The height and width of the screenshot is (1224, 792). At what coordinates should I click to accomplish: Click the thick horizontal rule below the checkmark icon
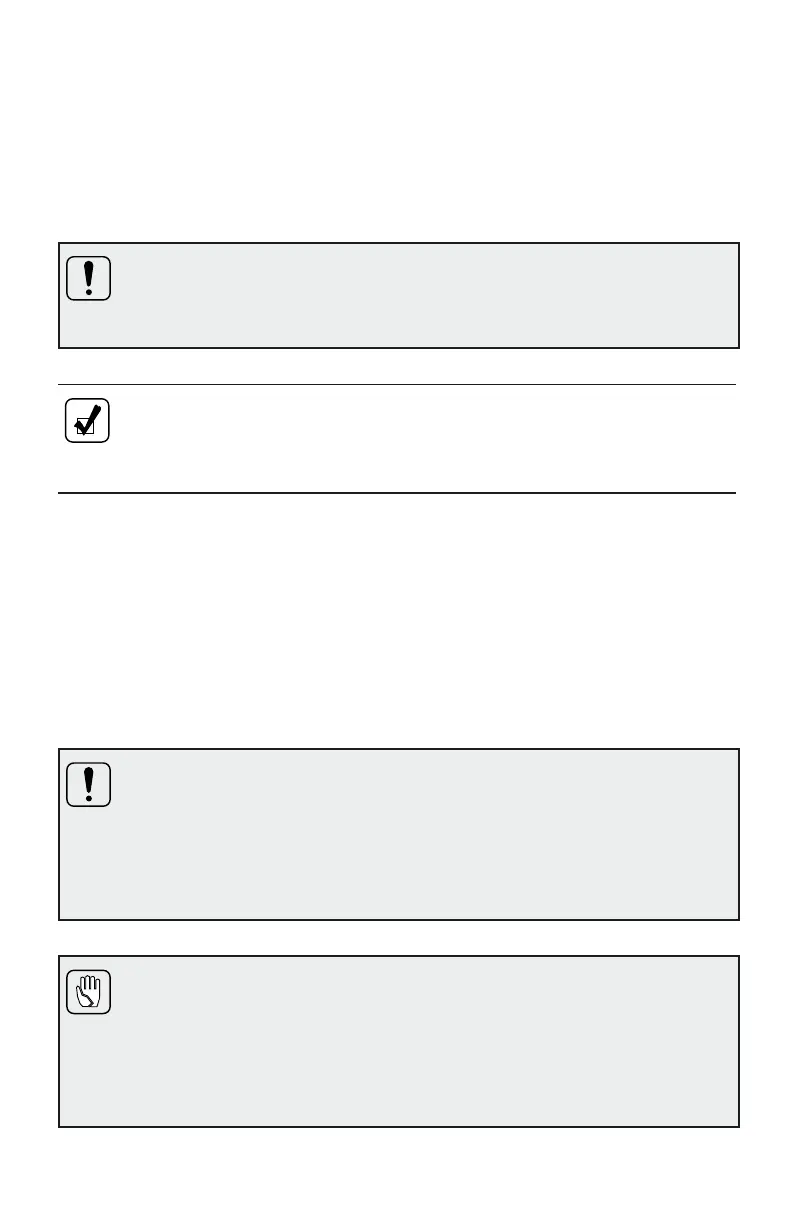pyautogui.click(x=397, y=492)
